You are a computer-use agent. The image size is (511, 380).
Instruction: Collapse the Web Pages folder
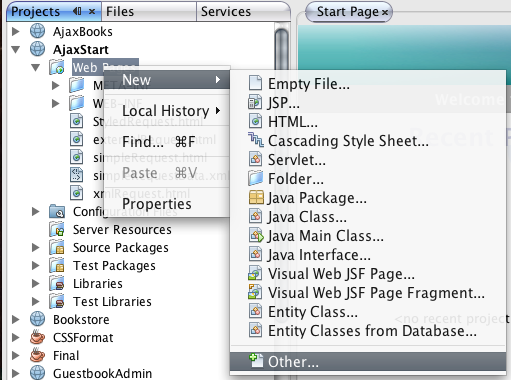[35, 68]
